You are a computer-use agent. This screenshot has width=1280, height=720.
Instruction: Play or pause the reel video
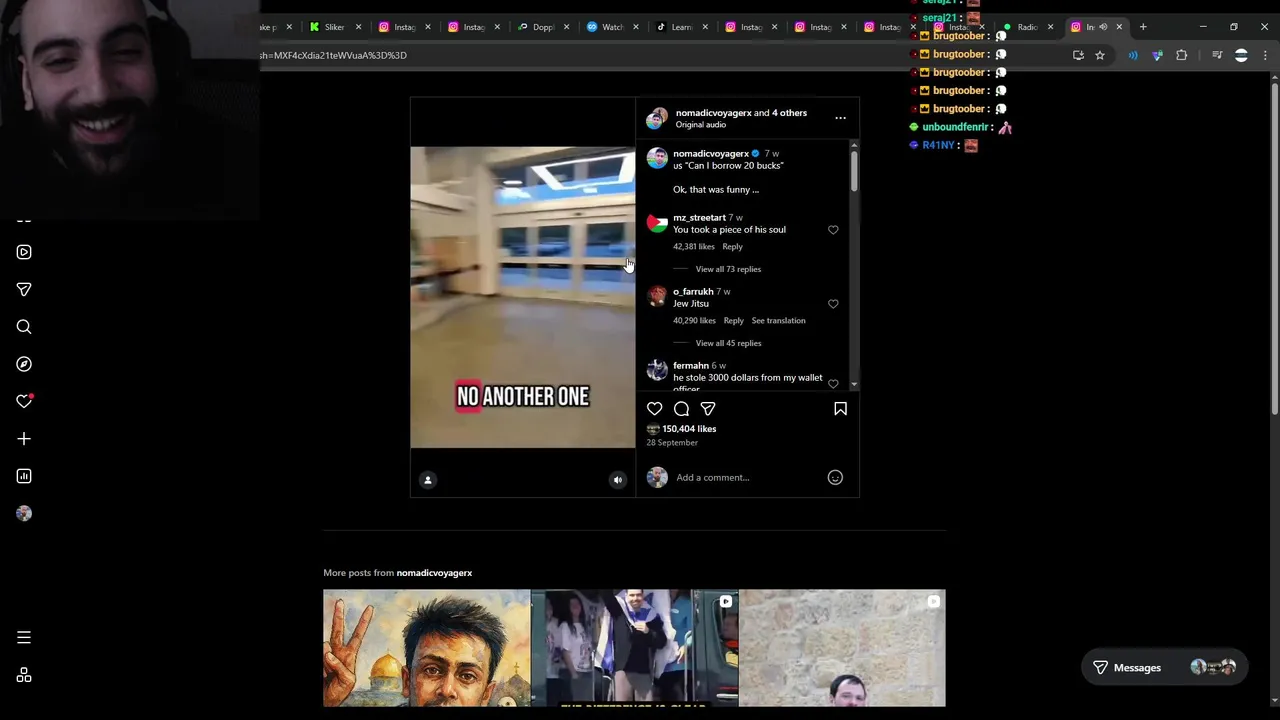(x=522, y=297)
